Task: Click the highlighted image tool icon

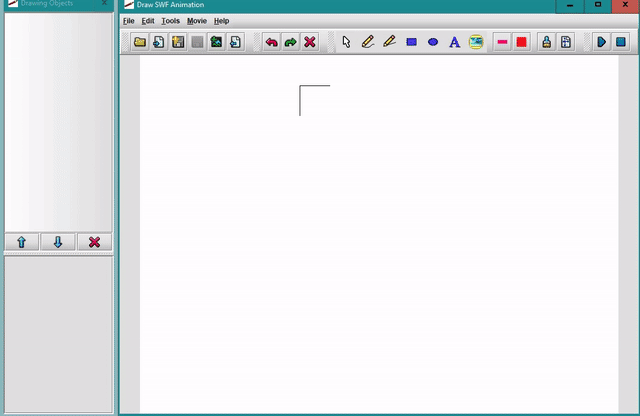Action: [x=476, y=42]
